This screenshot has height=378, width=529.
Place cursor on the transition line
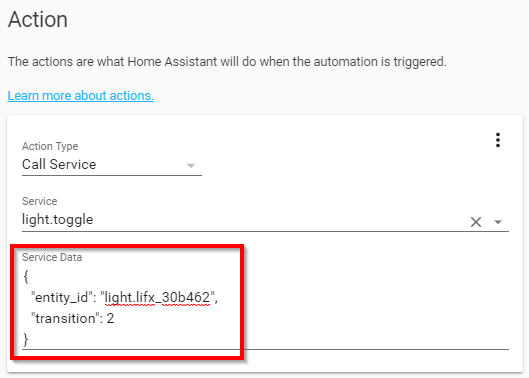pyautogui.click(x=73, y=319)
